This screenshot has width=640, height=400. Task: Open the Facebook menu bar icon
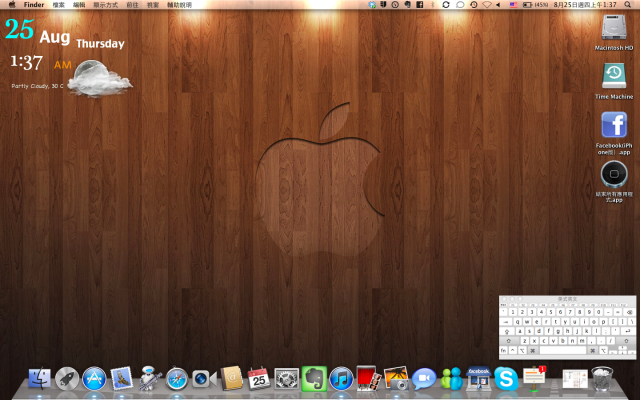pyautogui.click(x=420, y=5)
